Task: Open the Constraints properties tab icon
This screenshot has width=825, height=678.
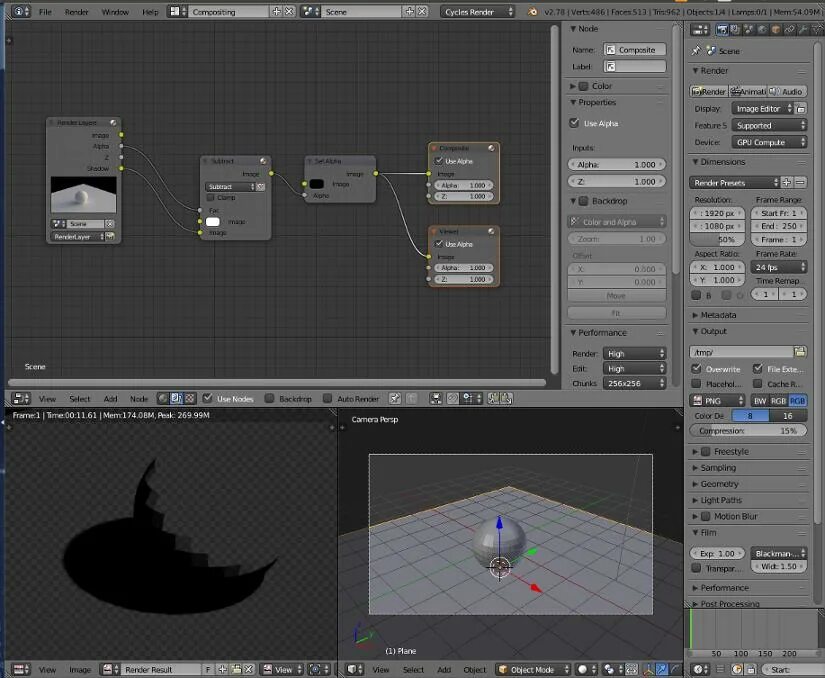Action: (789, 30)
